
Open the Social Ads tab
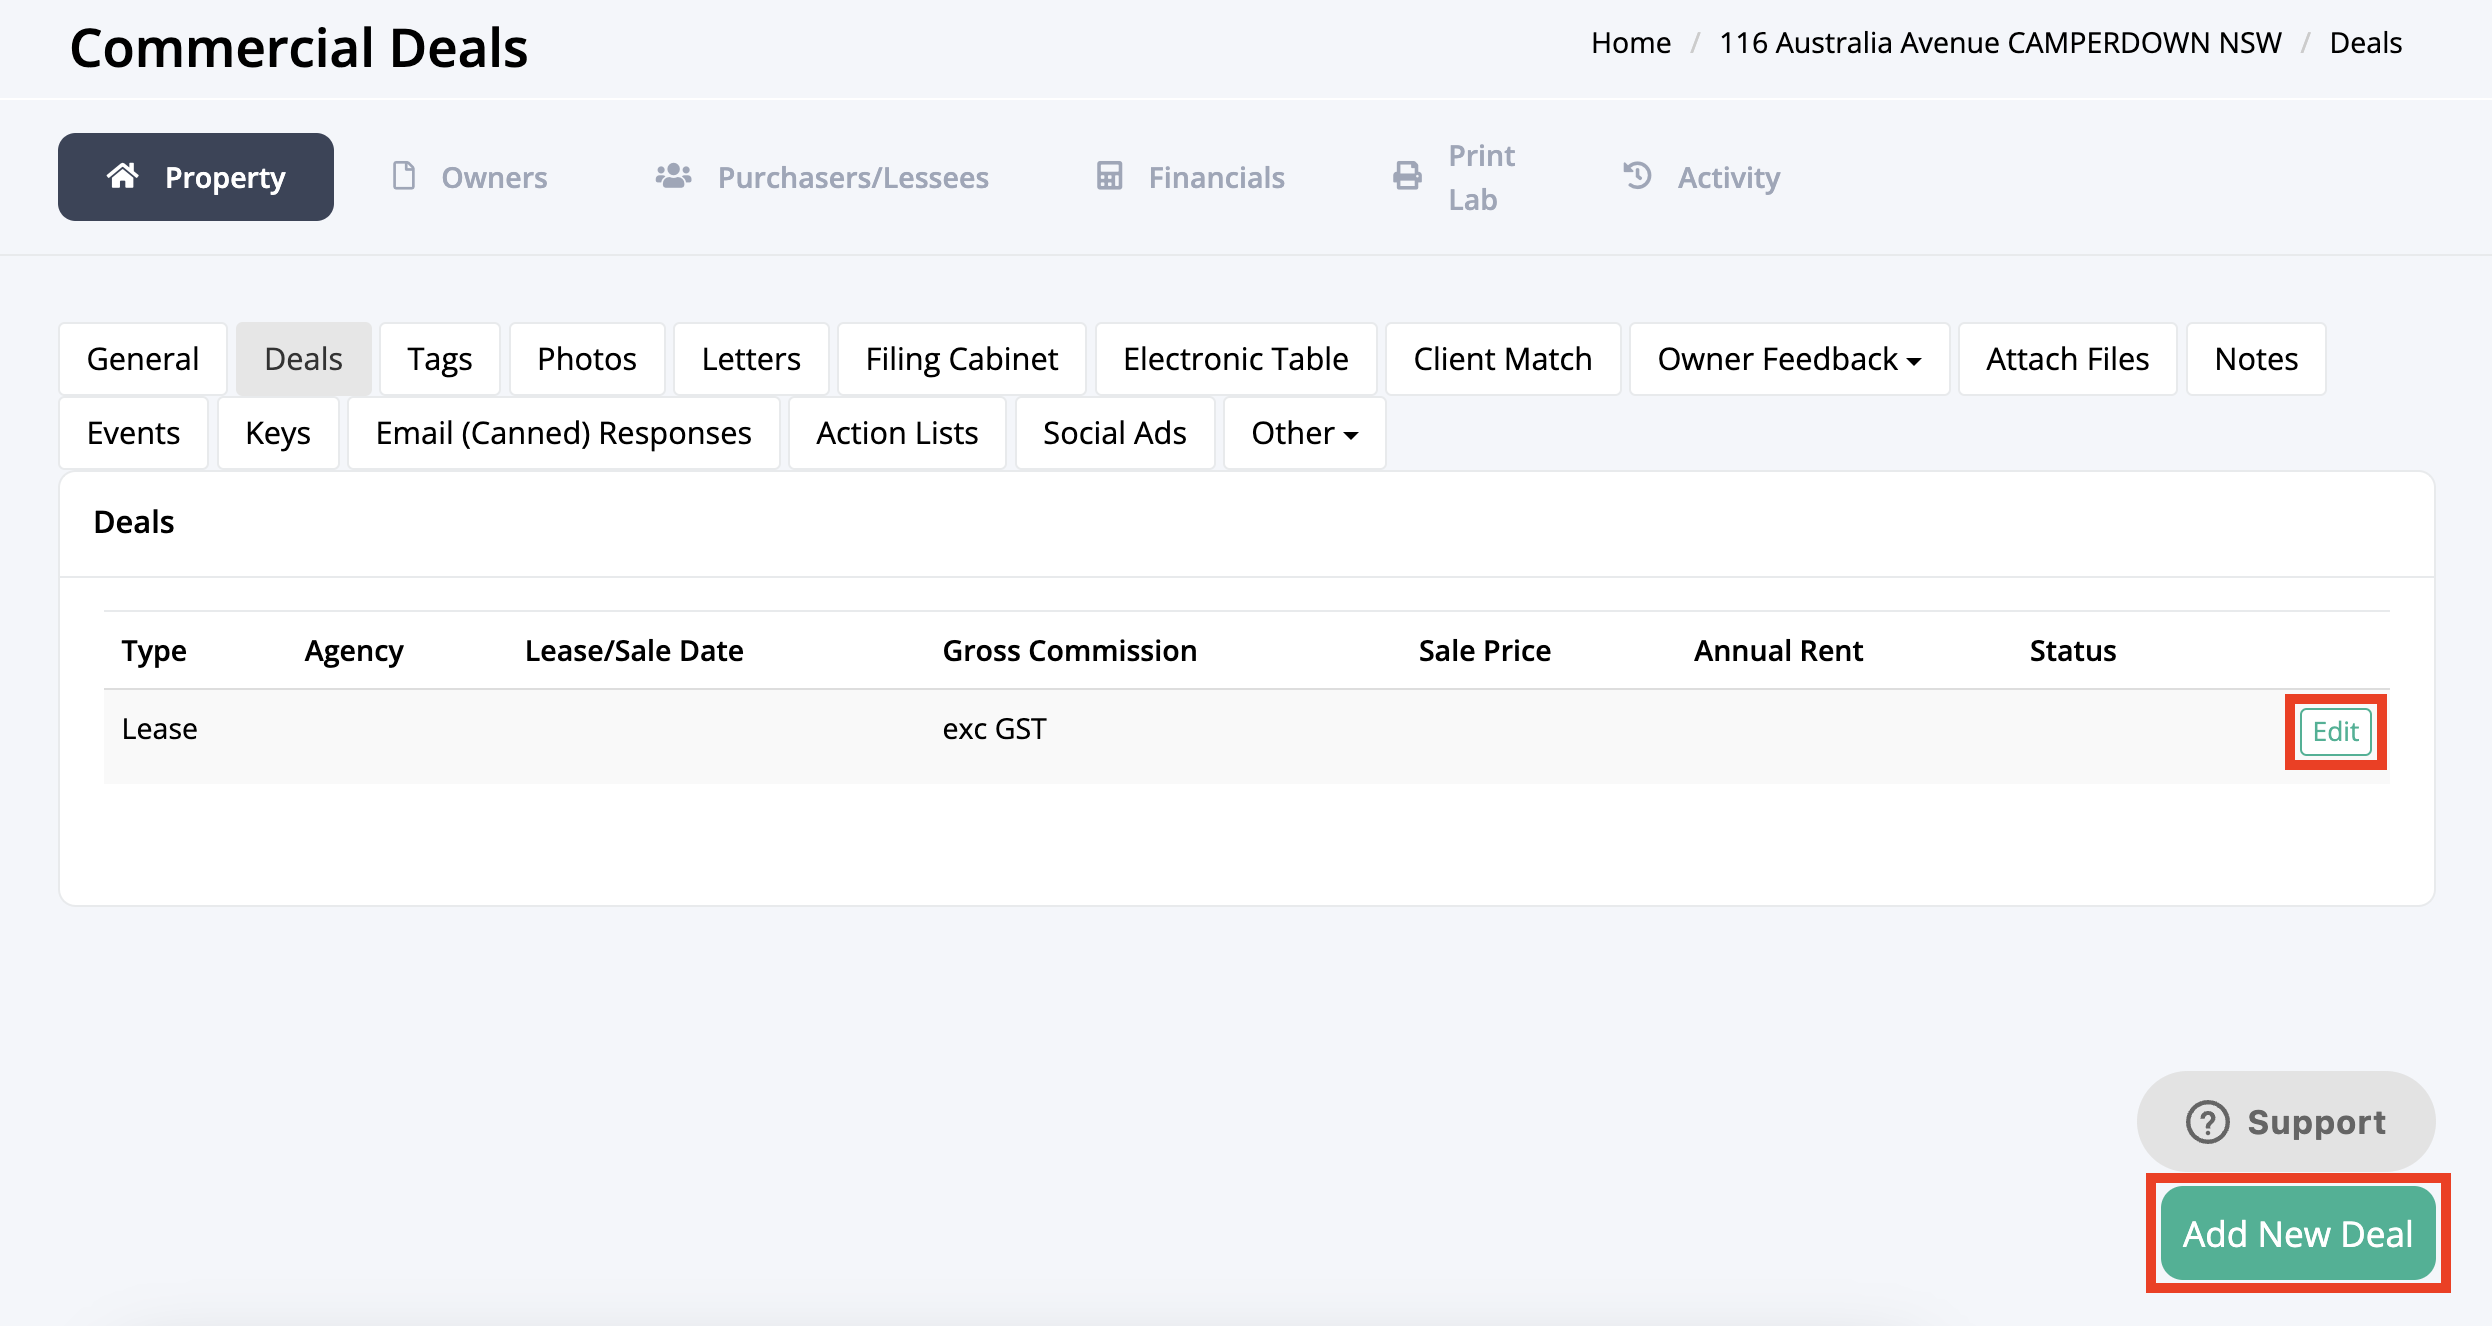(1115, 433)
